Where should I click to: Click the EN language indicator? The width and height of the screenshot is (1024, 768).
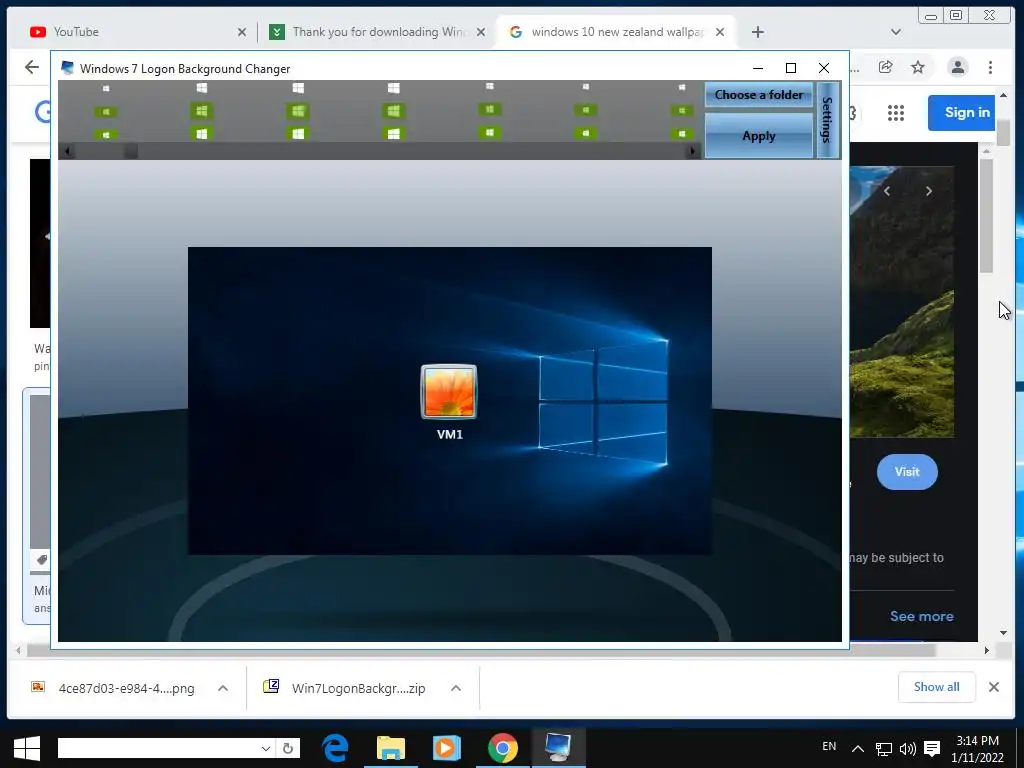pos(829,746)
